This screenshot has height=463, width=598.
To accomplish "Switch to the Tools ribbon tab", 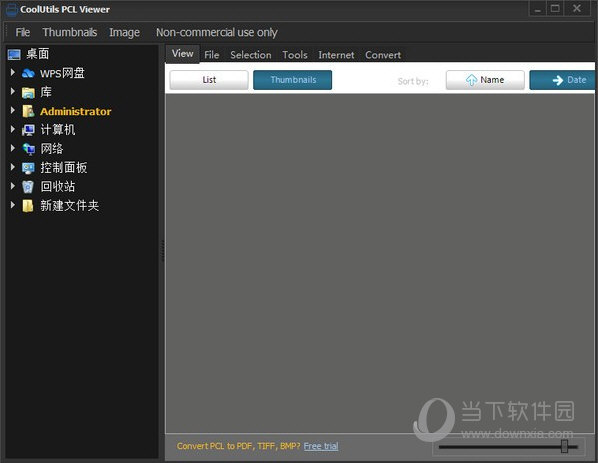I will [x=295, y=55].
